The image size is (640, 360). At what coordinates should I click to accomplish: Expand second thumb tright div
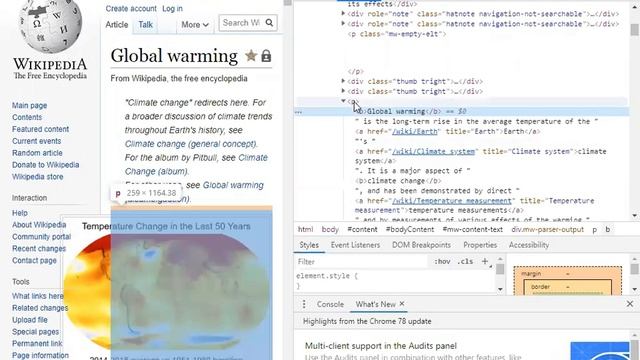click(x=343, y=91)
